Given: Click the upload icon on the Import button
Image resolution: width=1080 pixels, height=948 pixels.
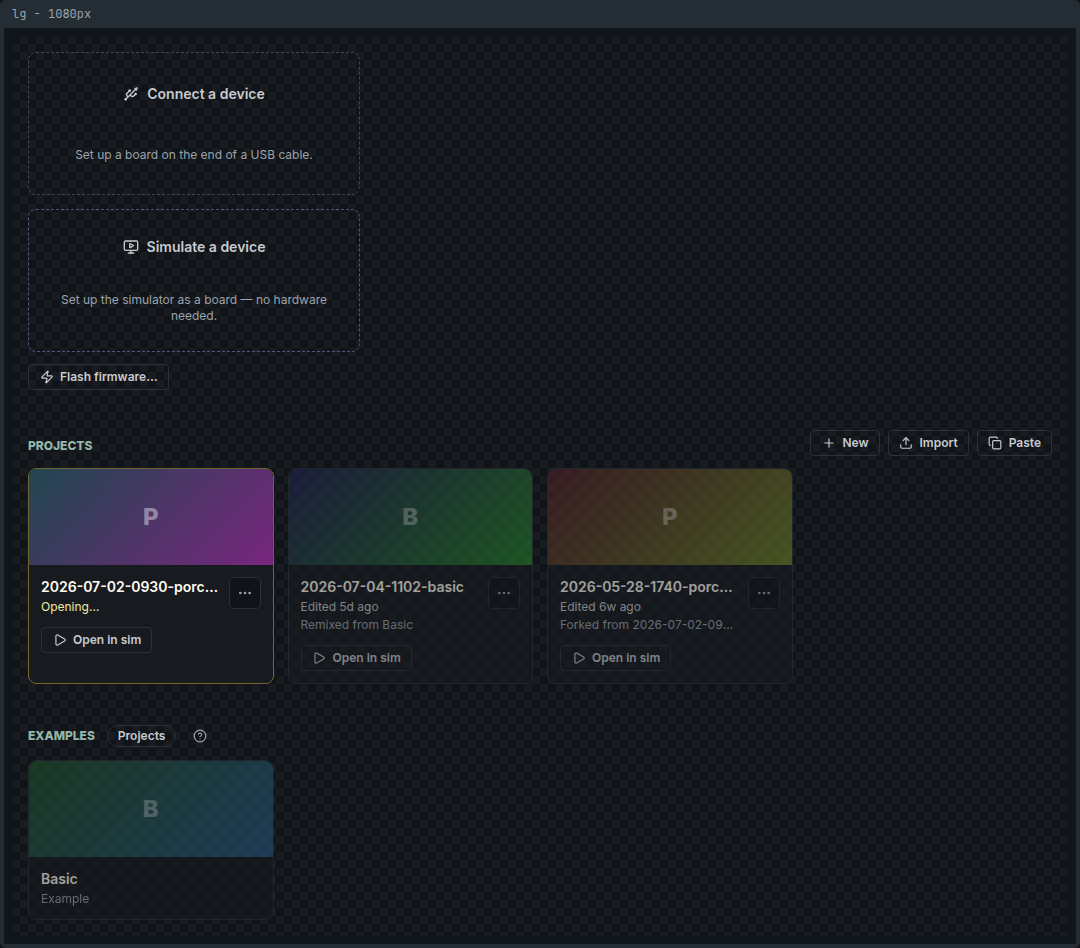Looking at the screenshot, I should [906, 443].
